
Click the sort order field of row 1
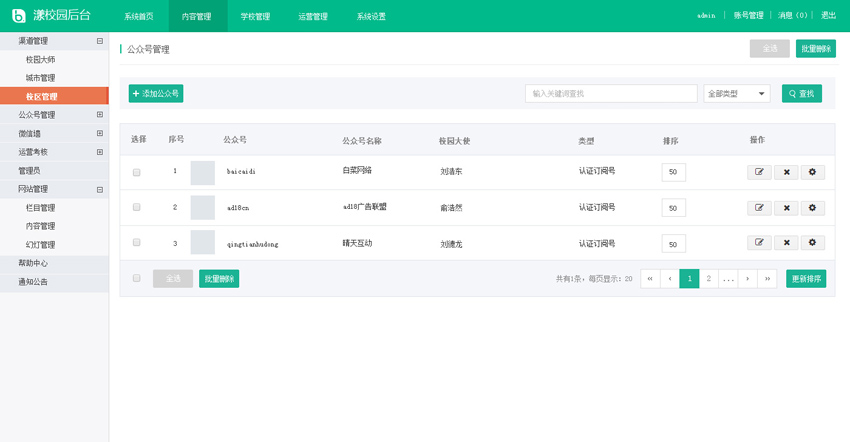(x=673, y=172)
